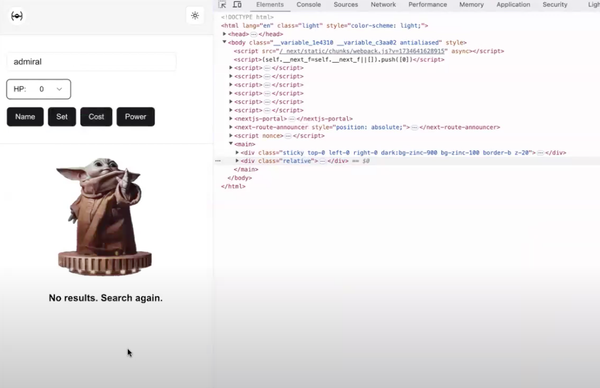
Task: Click the webpack.js script source link
Action: 362,51
